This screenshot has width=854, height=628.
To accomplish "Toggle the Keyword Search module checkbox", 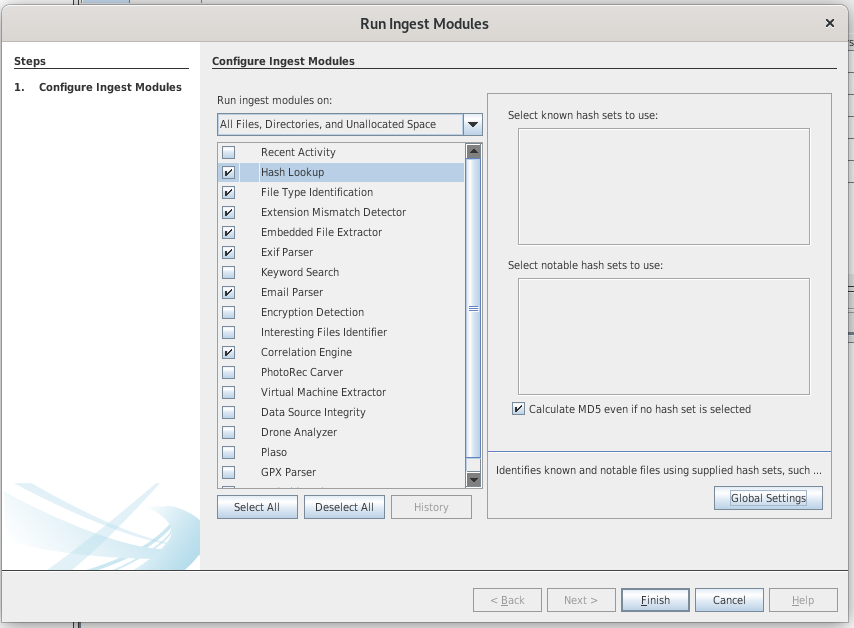I will [229, 273].
